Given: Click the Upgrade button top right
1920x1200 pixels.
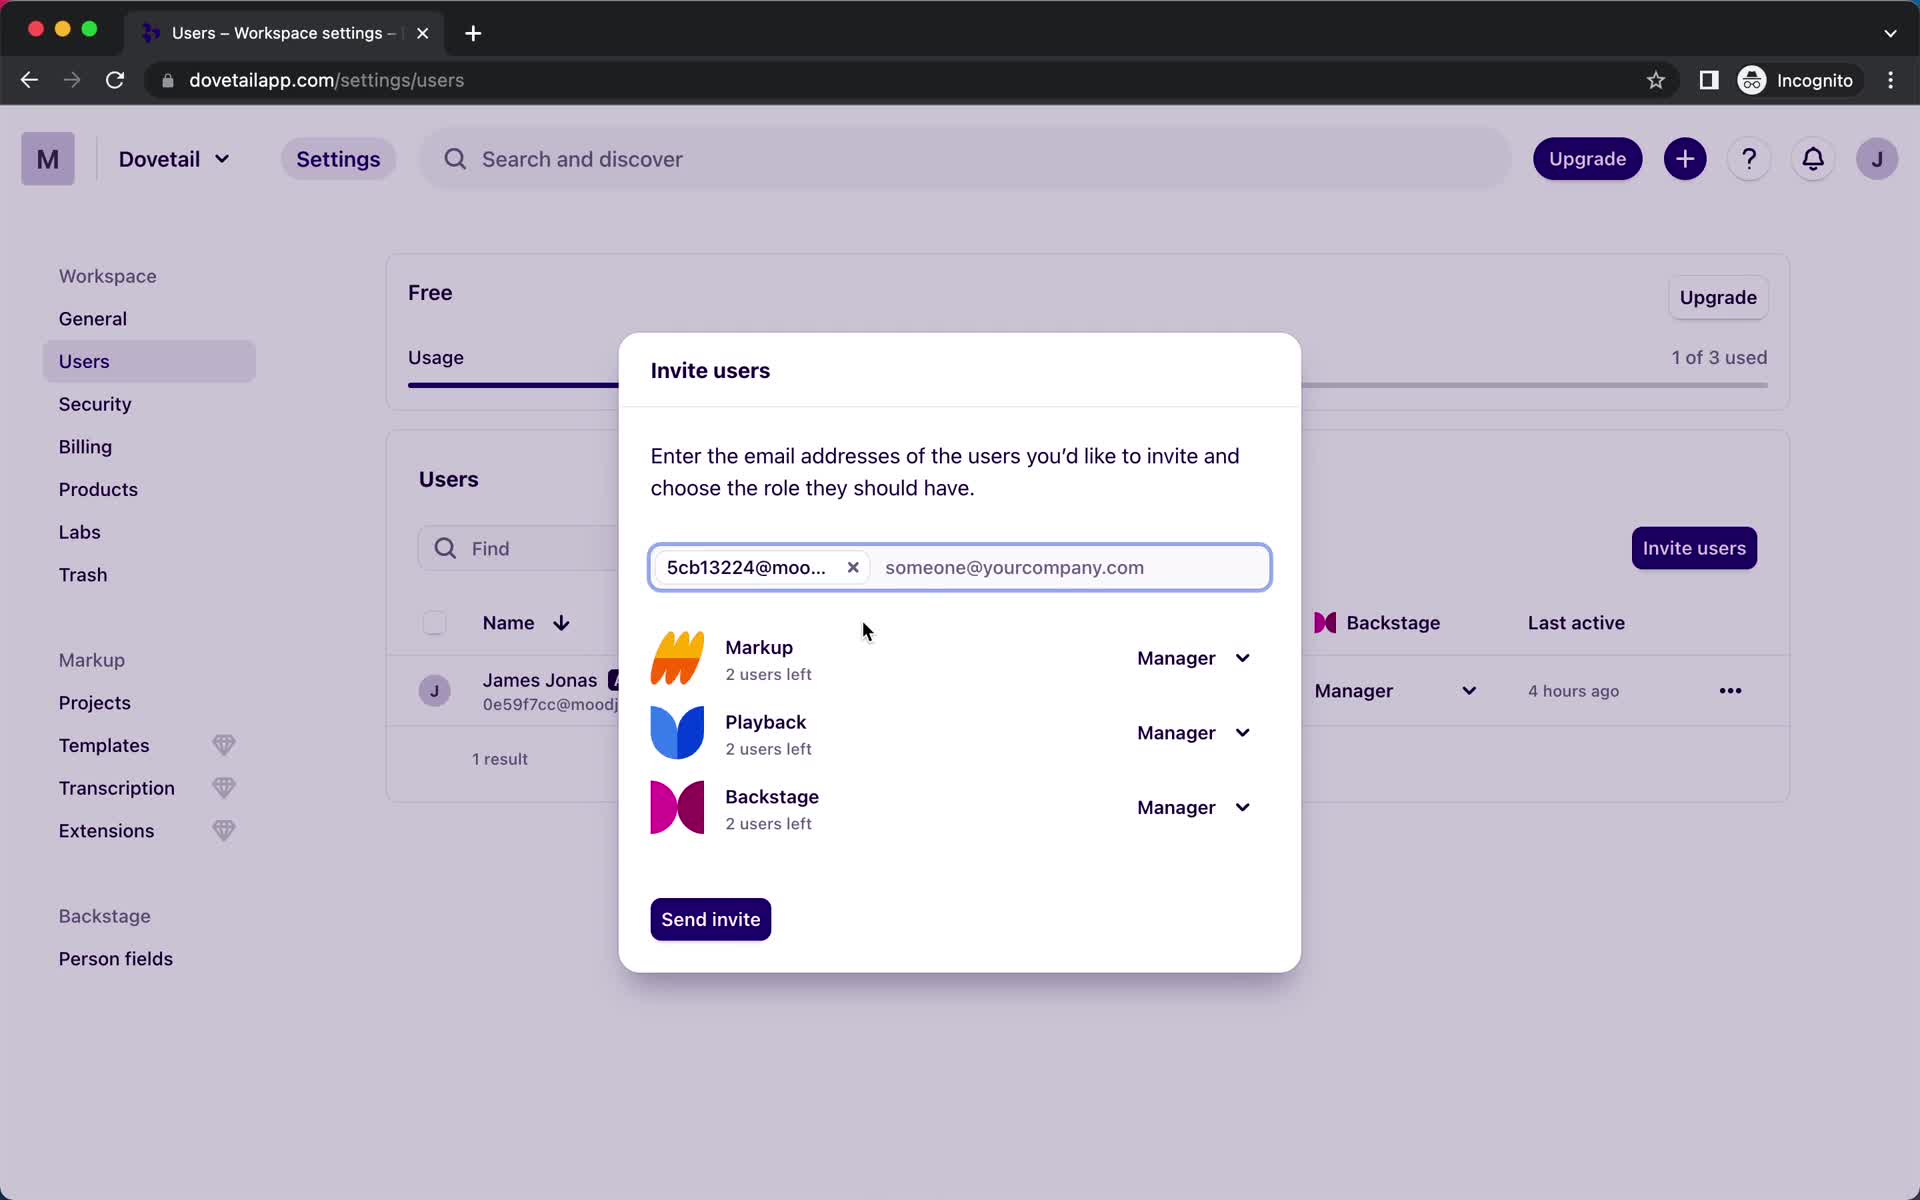Looking at the screenshot, I should (x=1588, y=159).
